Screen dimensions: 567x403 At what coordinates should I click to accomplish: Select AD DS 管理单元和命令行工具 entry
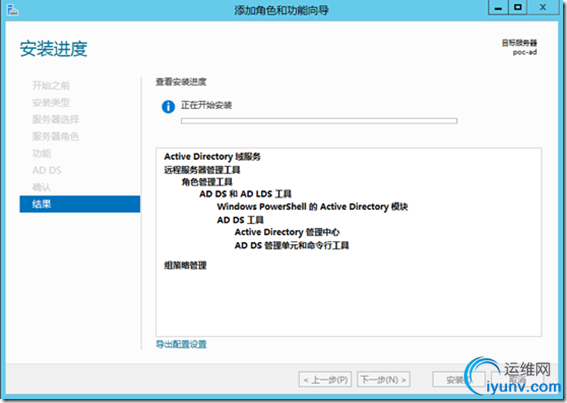coord(292,245)
